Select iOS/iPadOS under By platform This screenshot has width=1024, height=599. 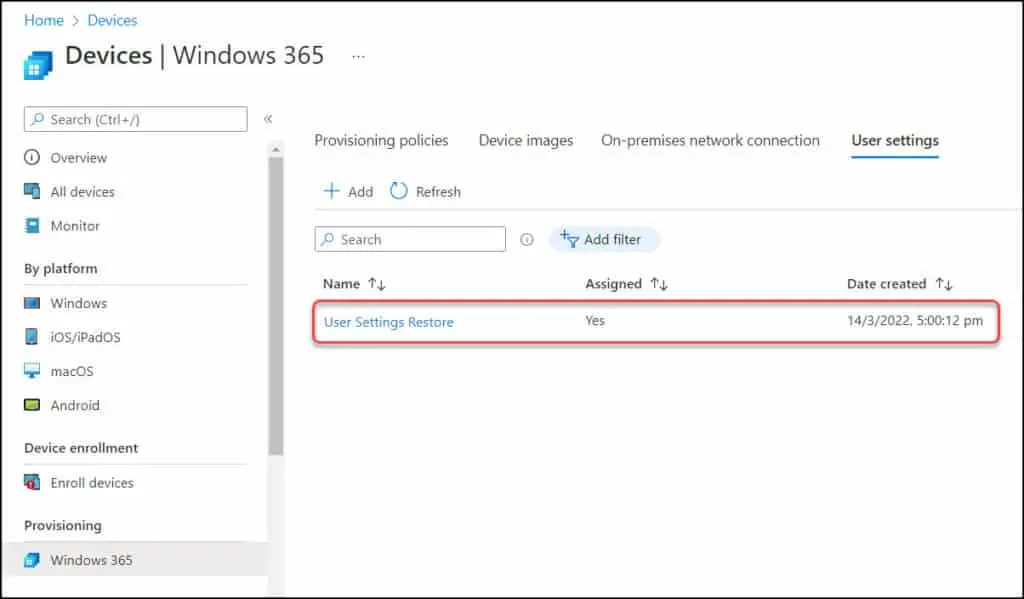86,338
